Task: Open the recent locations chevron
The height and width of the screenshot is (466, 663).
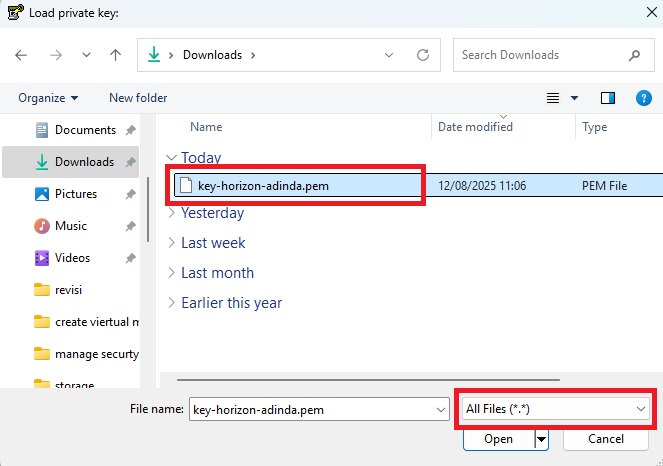Action: click(86, 55)
